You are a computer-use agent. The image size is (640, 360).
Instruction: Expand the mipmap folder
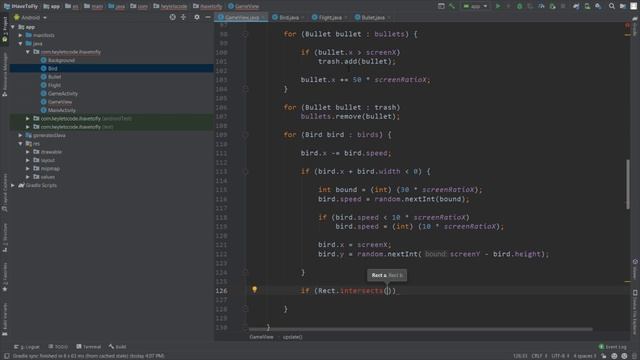tap(28, 169)
